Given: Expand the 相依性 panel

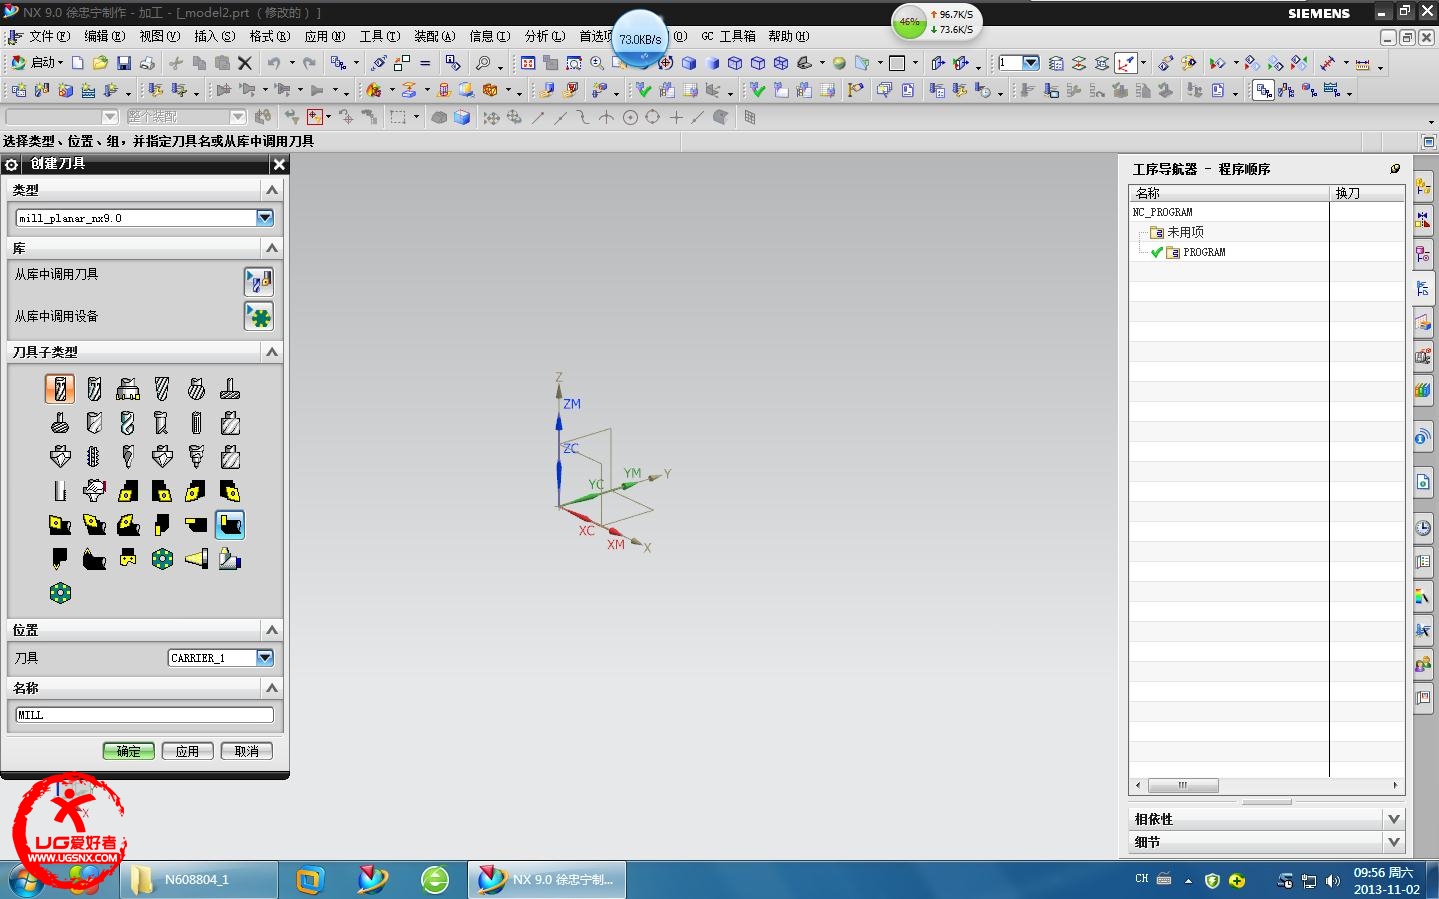Looking at the screenshot, I should (1394, 818).
